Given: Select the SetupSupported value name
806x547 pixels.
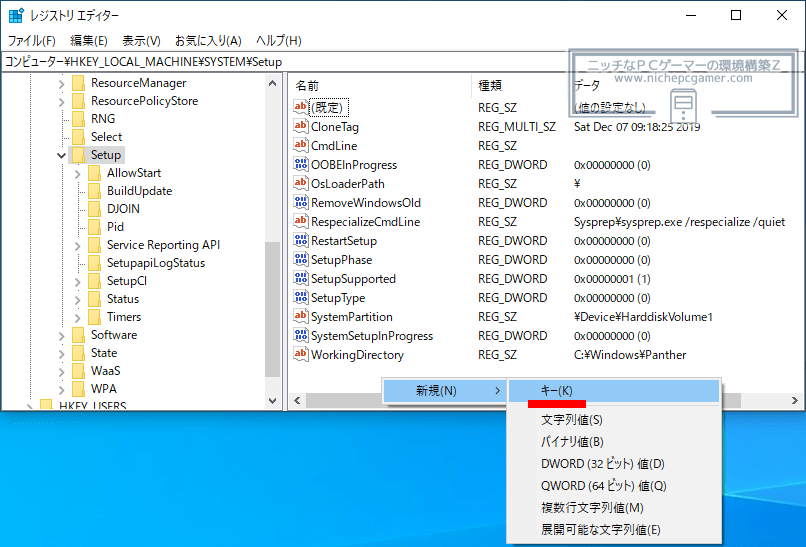Looking at the screenshot, I should (353, 279).
